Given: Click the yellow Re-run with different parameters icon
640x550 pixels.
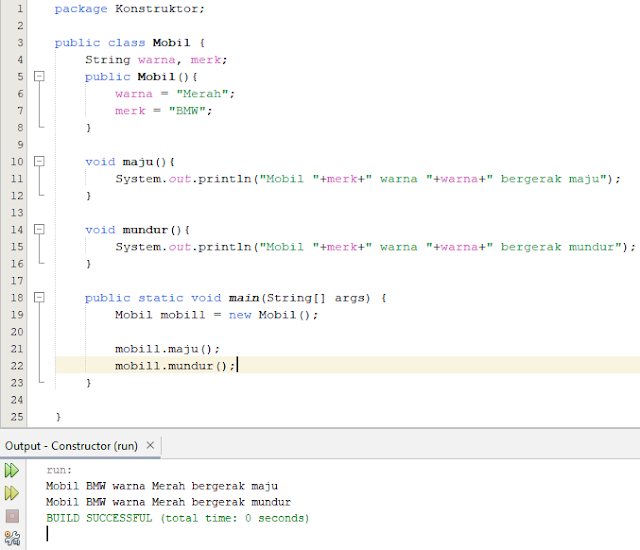Looking at the screenshot, I should (12, 493).
